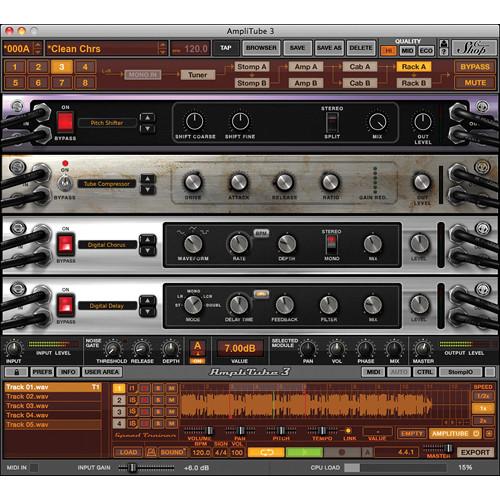This screenshot has width=500, height=500.
Task: Switch to the Rack B module
Action: click(414, 83)
